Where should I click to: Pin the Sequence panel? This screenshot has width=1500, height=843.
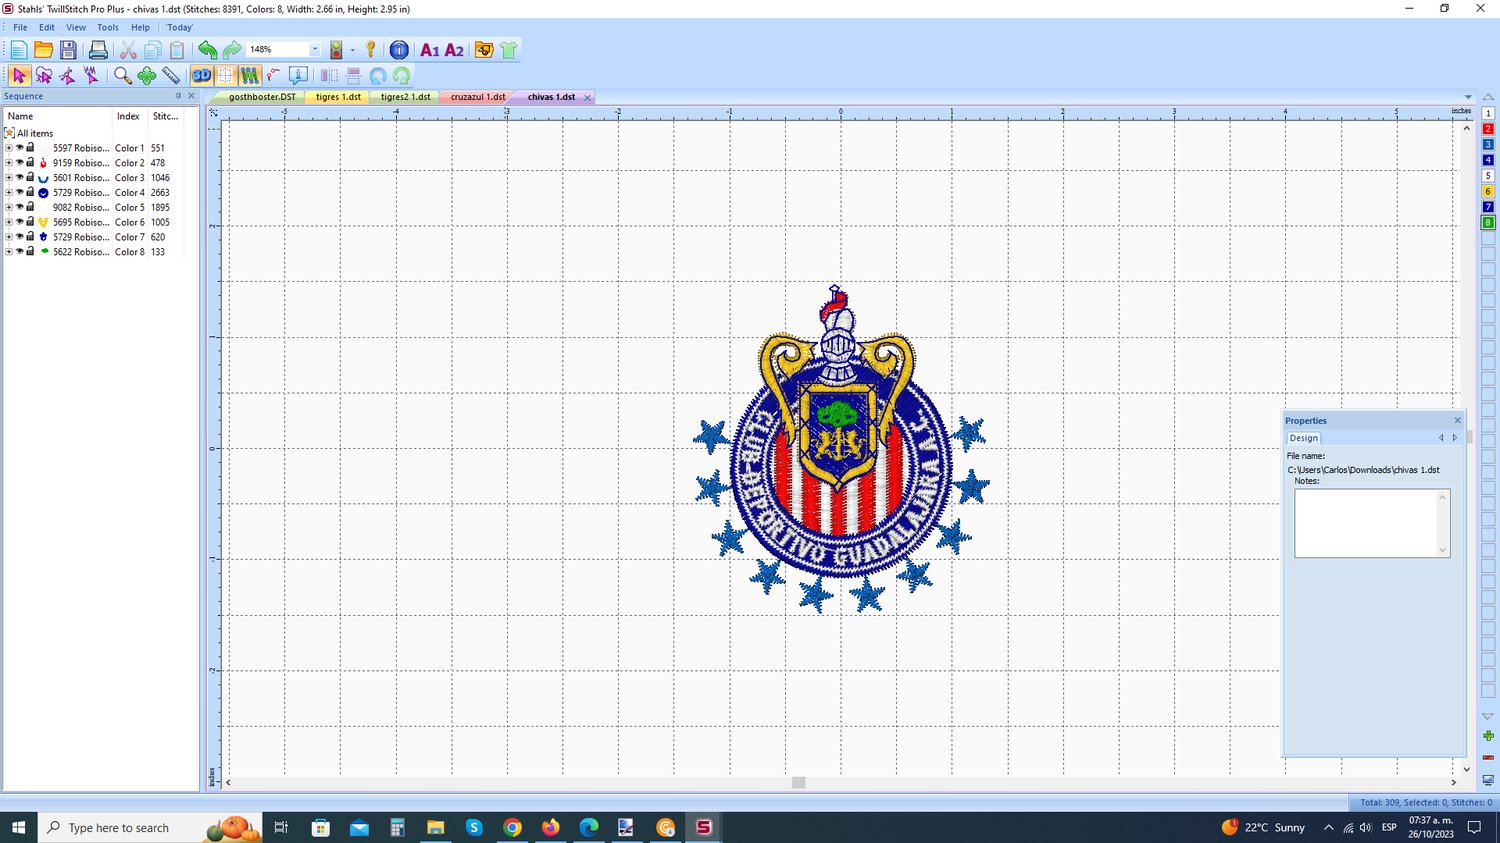coord(178,96)
